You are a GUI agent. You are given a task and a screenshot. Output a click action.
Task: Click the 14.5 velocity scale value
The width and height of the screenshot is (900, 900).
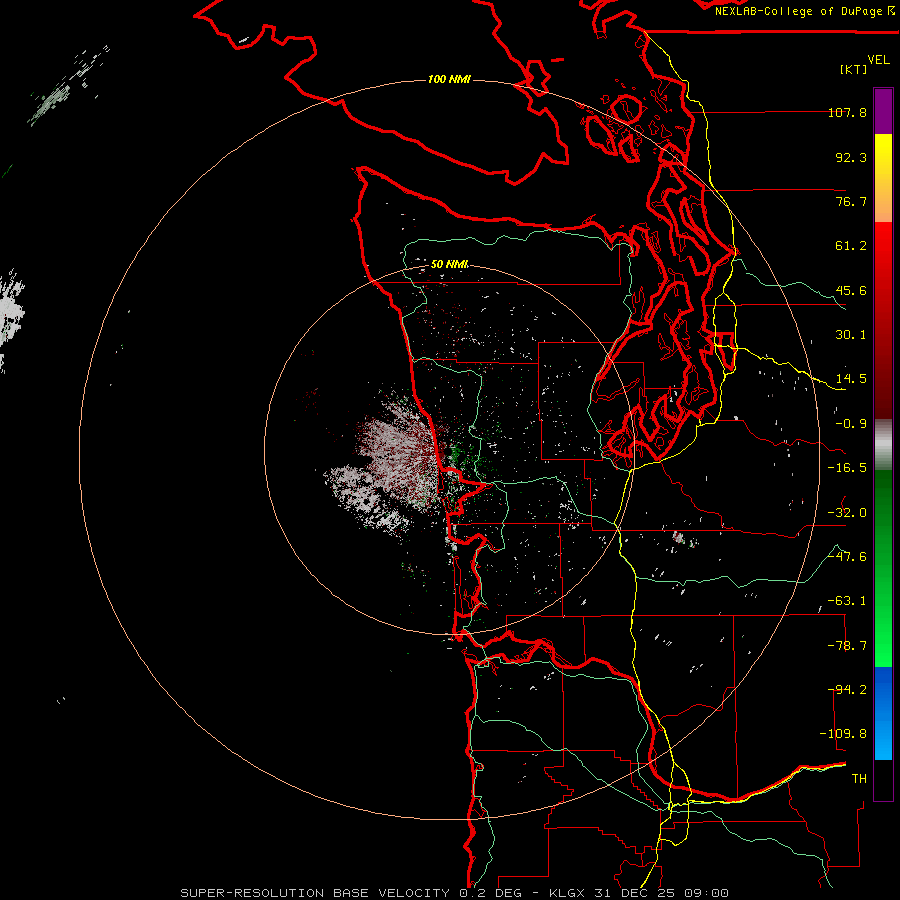(851, 379)
